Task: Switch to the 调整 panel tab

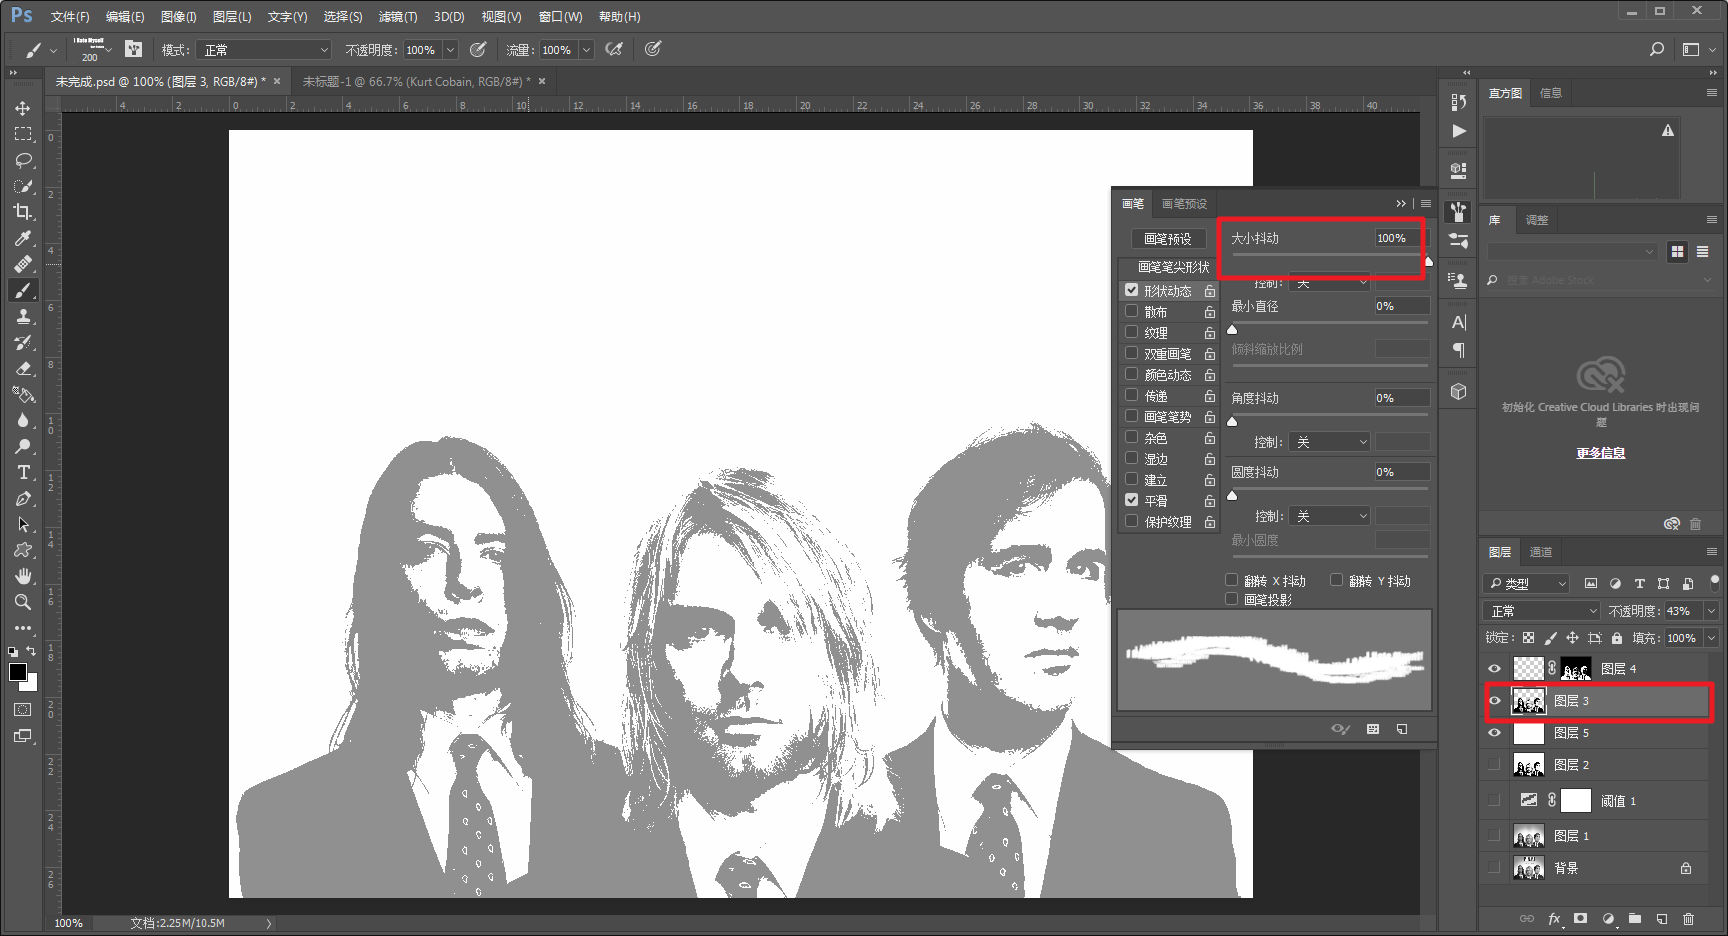Action: coord(1537,220)
